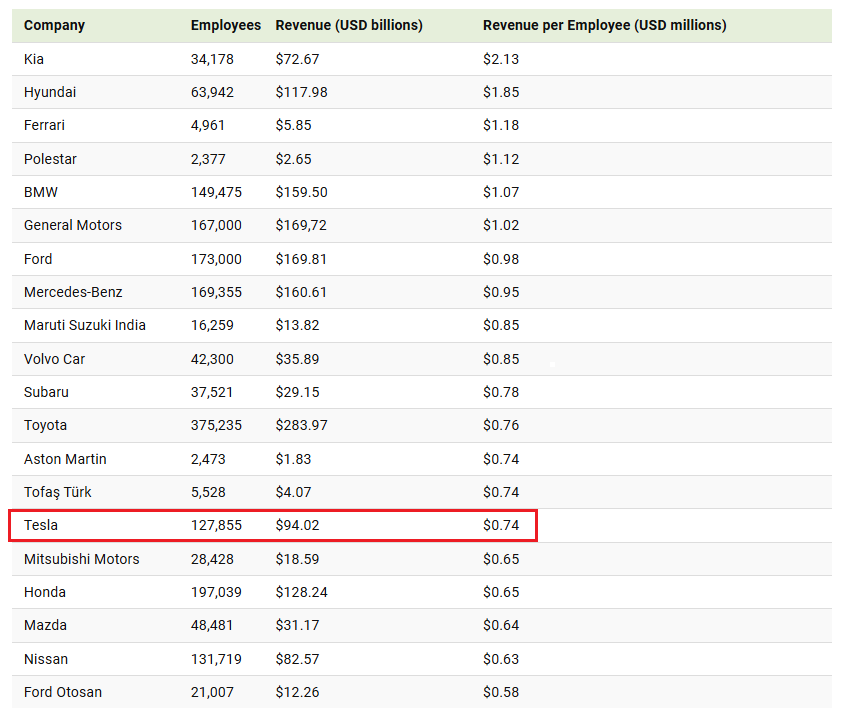
Task: Select Aston Martin's $0.74 per-employee value
Action: (x=501, y=460)
